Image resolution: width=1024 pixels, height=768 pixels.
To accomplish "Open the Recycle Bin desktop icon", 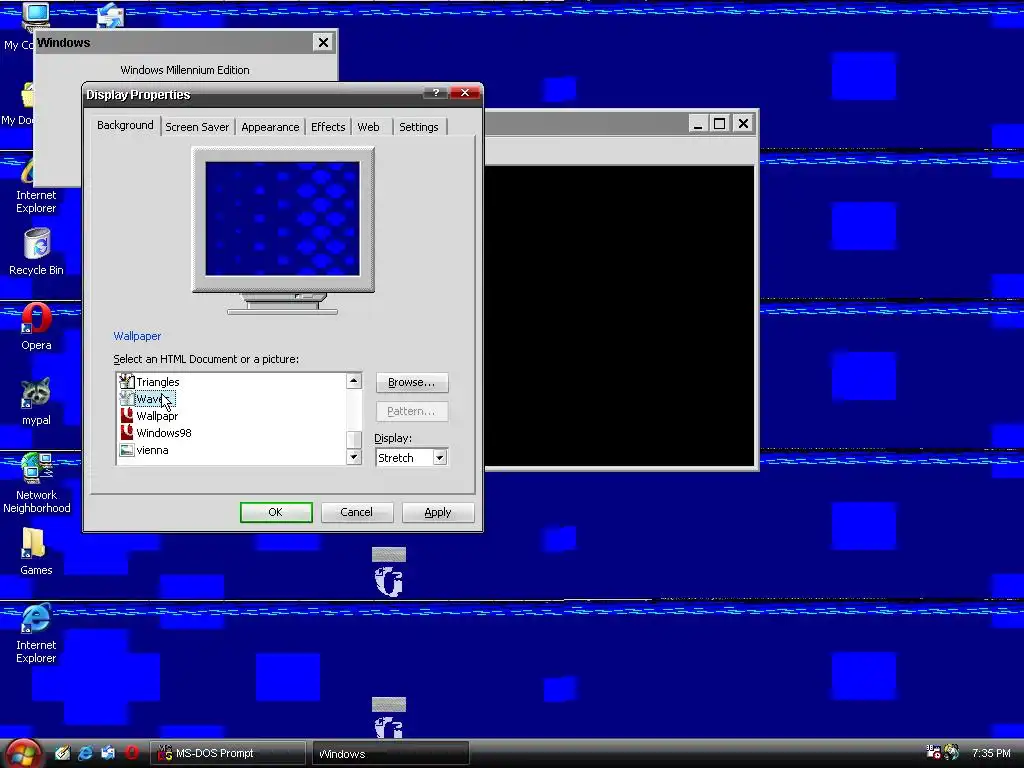I will 37,251.
